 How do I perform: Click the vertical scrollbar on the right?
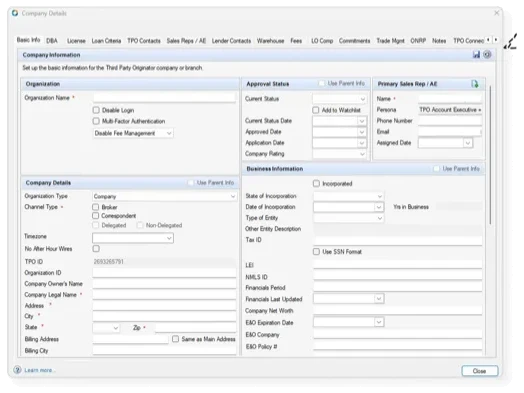coord(490,155)
